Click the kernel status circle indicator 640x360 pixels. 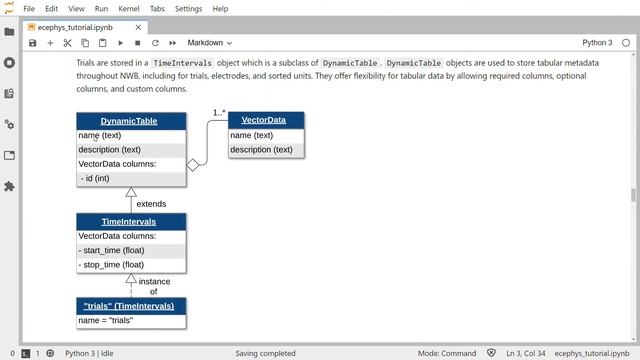(x=626, y=43)
